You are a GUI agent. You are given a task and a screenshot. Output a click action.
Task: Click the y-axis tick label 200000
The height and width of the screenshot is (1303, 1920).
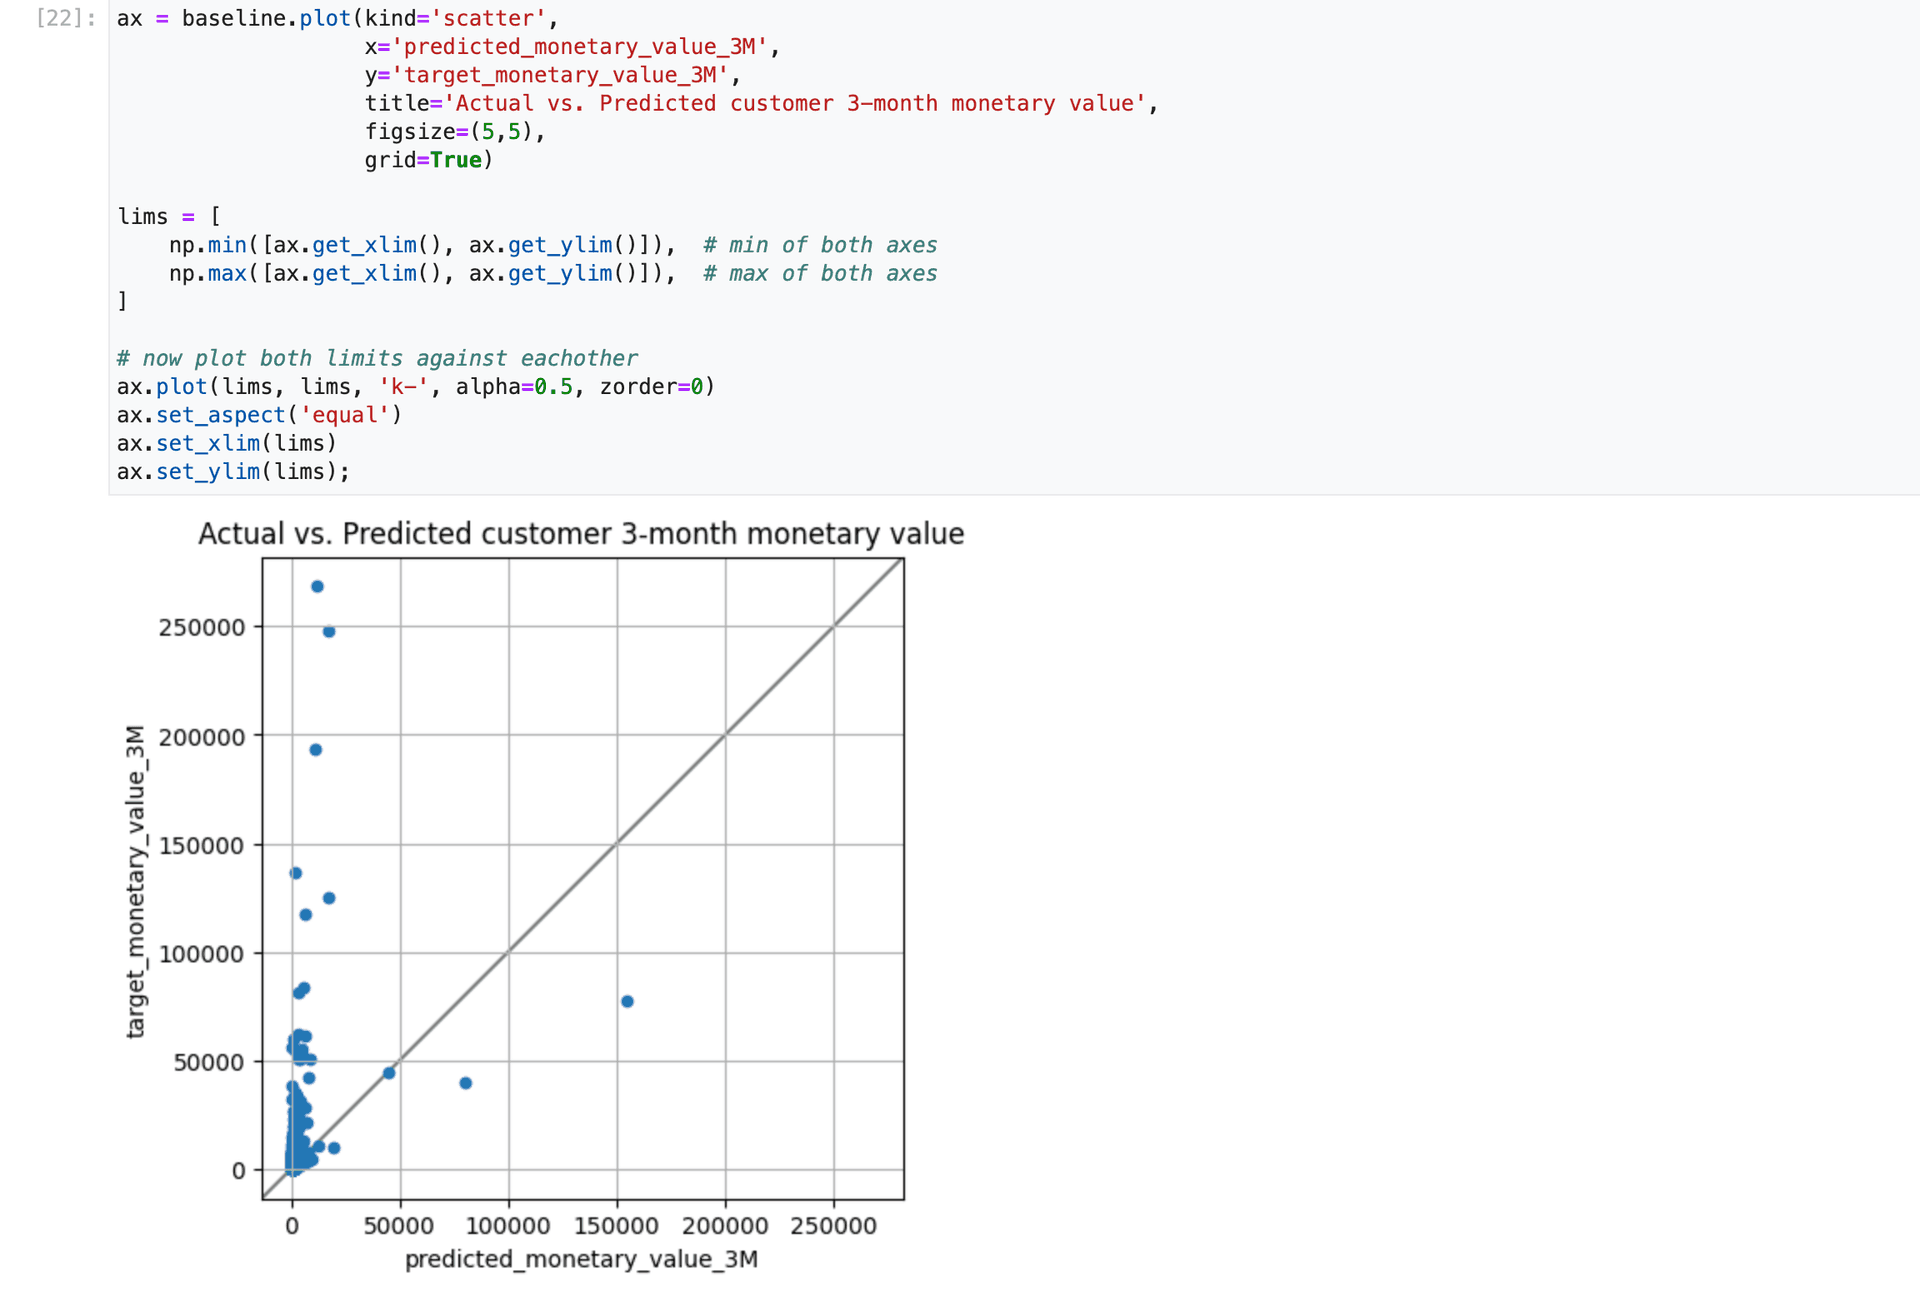[x=201, y=737]
